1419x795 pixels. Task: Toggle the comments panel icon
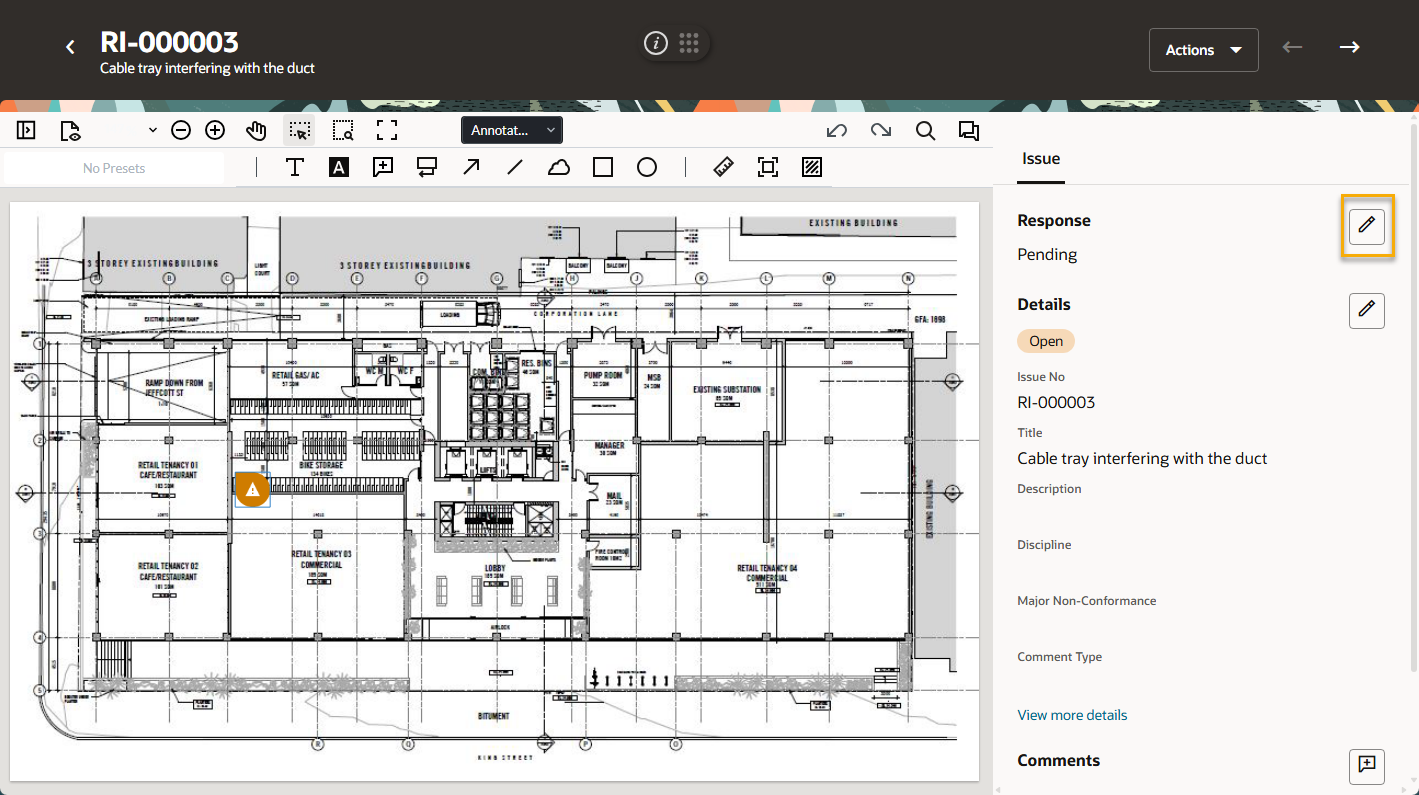968,131
